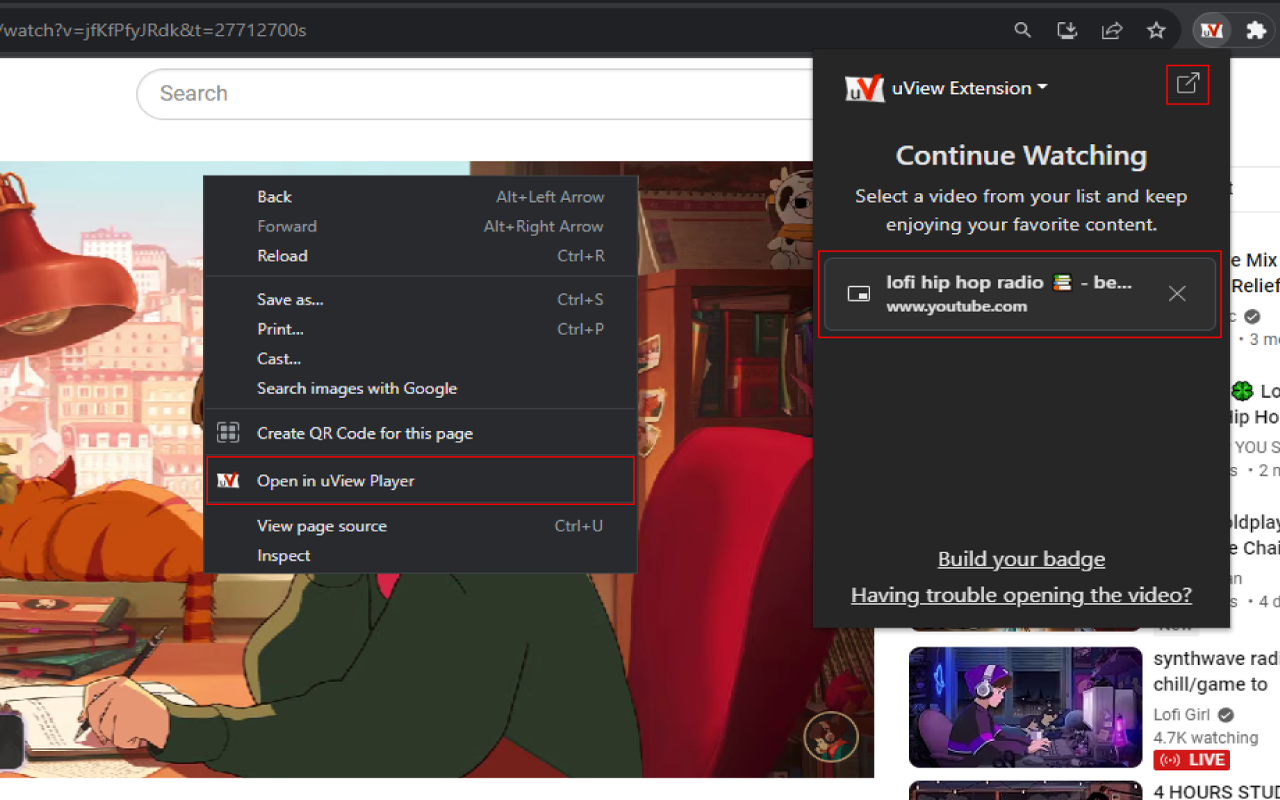Click the Create QR Code icon in context menu
The height and width of the screenshot is (800, 1280).
(x=228, y=432)
